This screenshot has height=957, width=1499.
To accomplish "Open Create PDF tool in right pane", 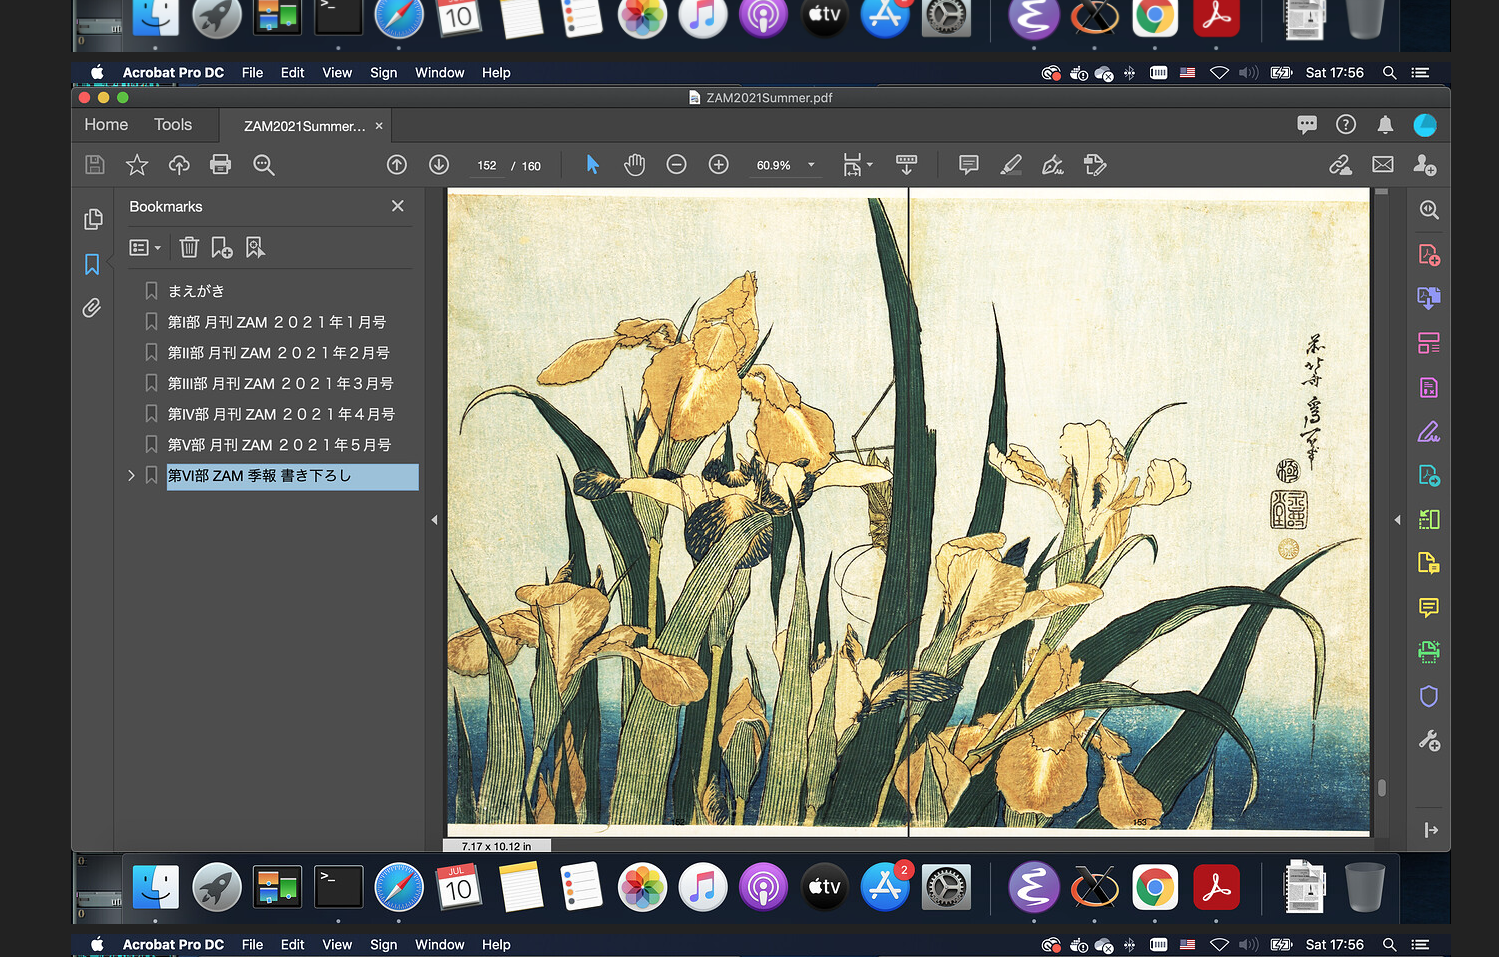I will pyautogui.click(x=1429, y=255).
